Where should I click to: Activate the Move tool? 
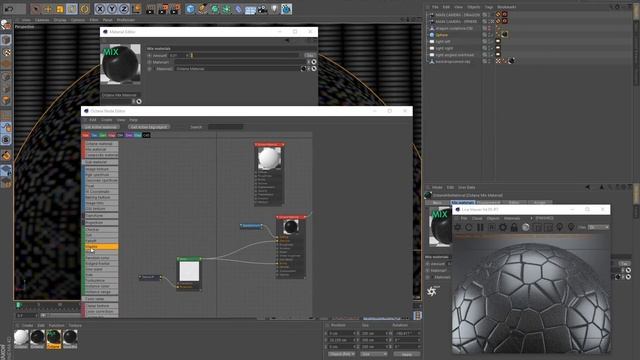point(47,9)
